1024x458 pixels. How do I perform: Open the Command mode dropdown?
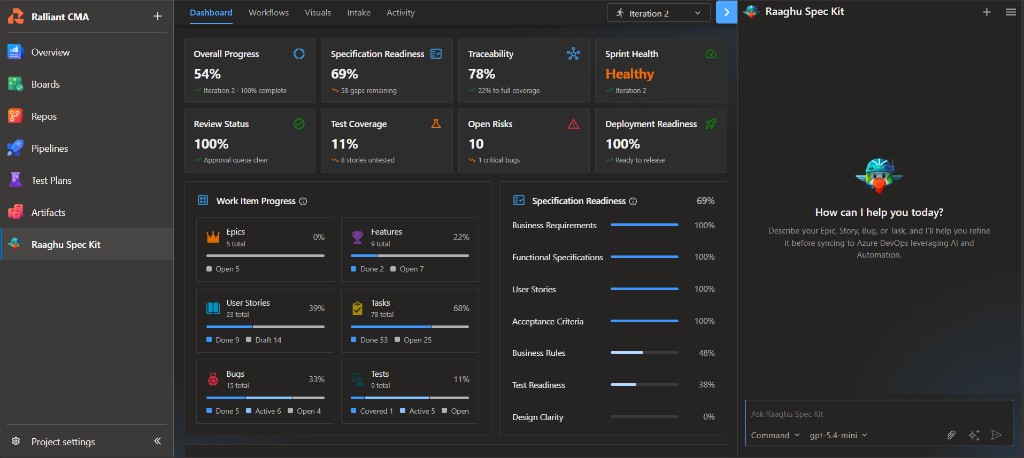point(775,435)
